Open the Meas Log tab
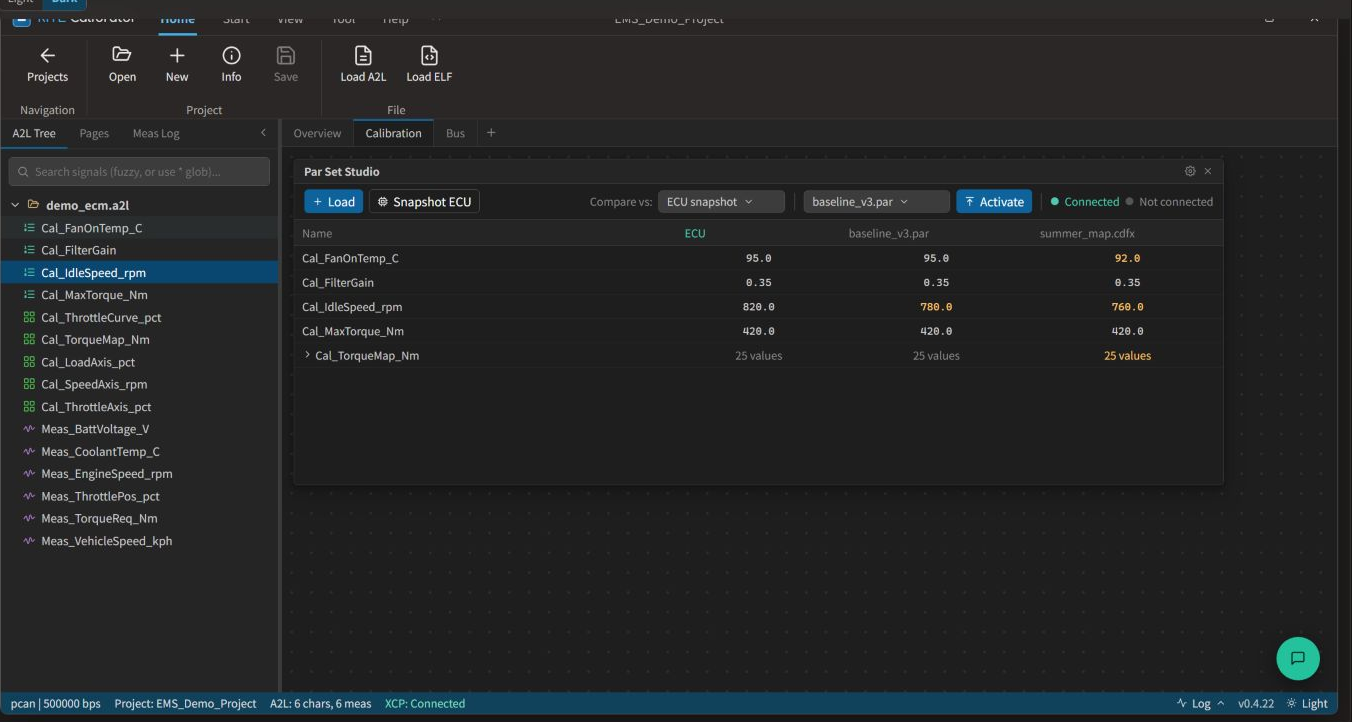Screen dimensions: 1352x722 [156, 133]
